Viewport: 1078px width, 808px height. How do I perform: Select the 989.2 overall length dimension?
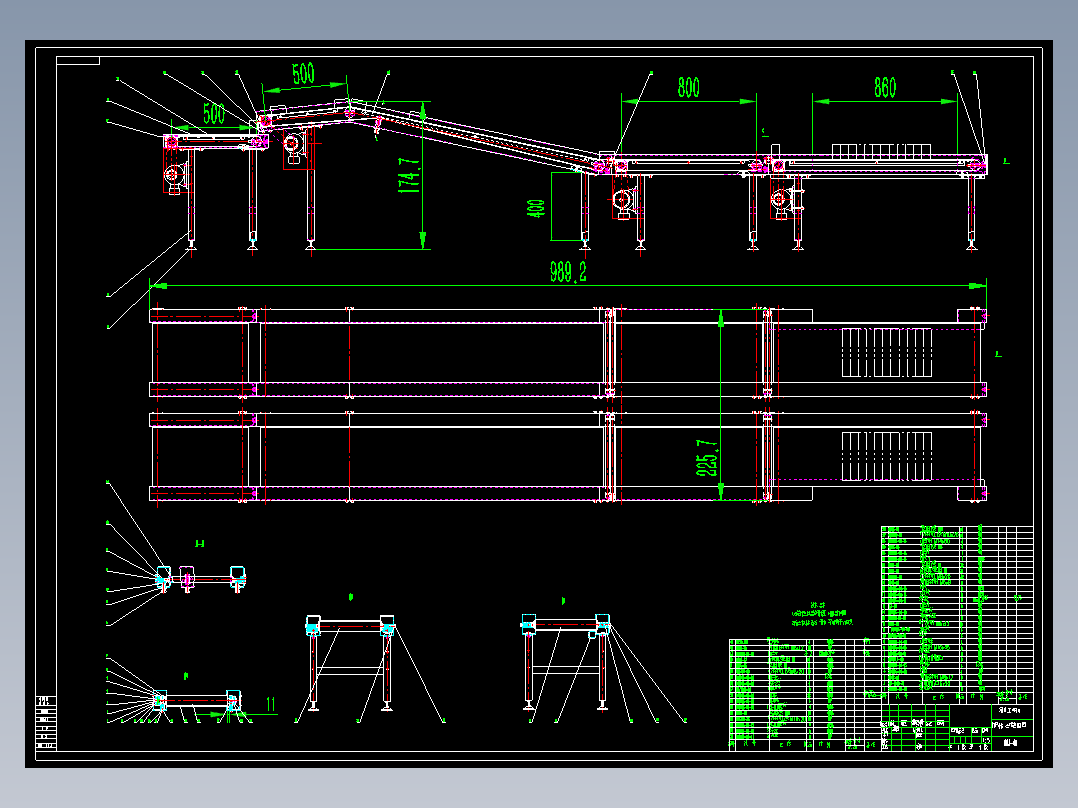point(569,272)
